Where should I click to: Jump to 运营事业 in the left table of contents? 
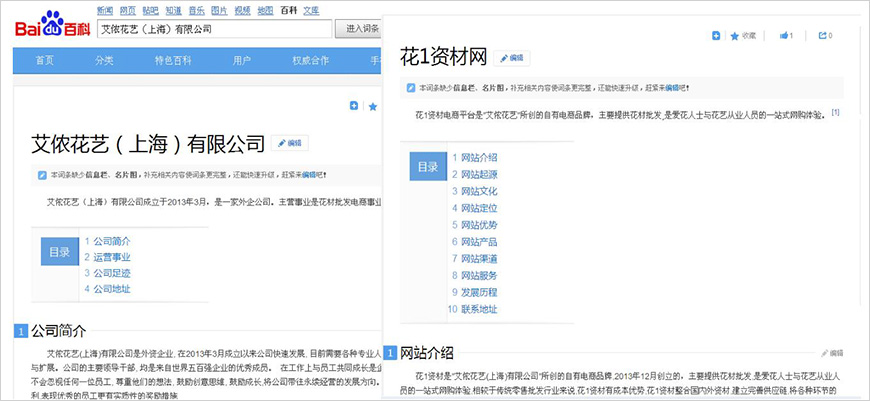(112, 257)
